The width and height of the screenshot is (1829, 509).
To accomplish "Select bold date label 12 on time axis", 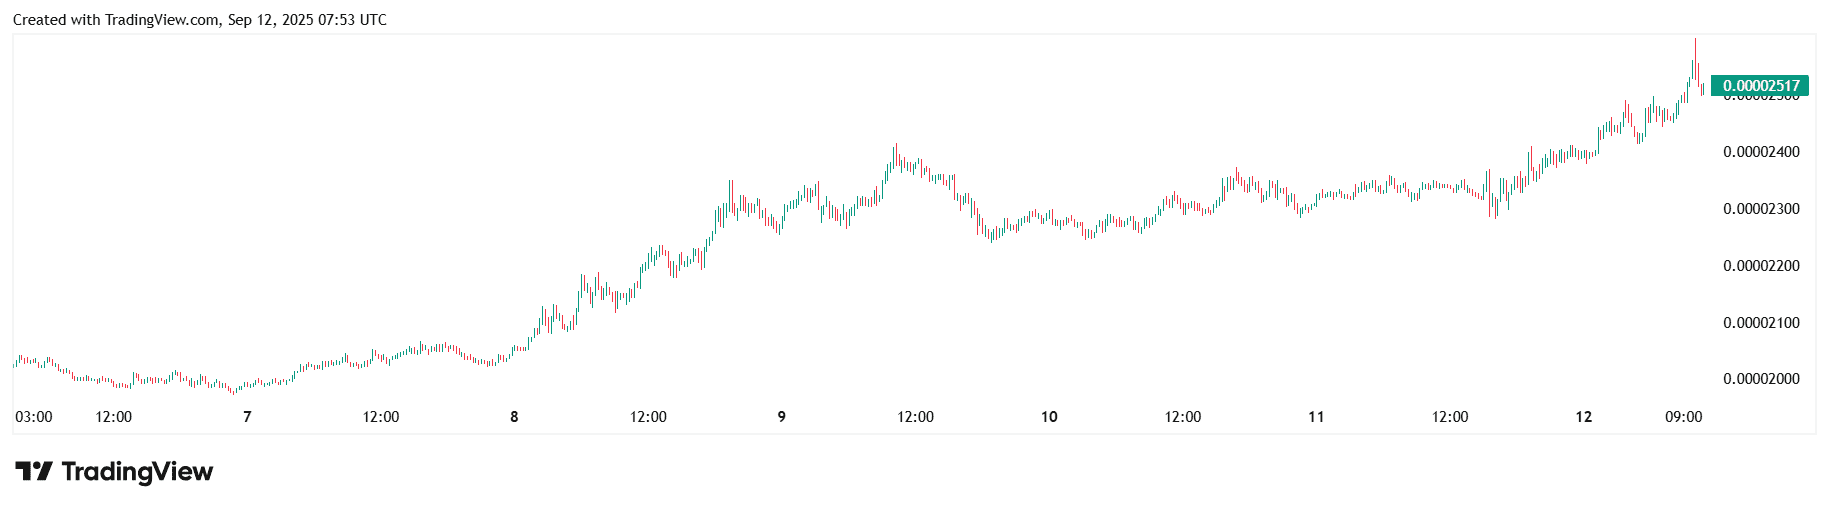I will [1583, 417].
